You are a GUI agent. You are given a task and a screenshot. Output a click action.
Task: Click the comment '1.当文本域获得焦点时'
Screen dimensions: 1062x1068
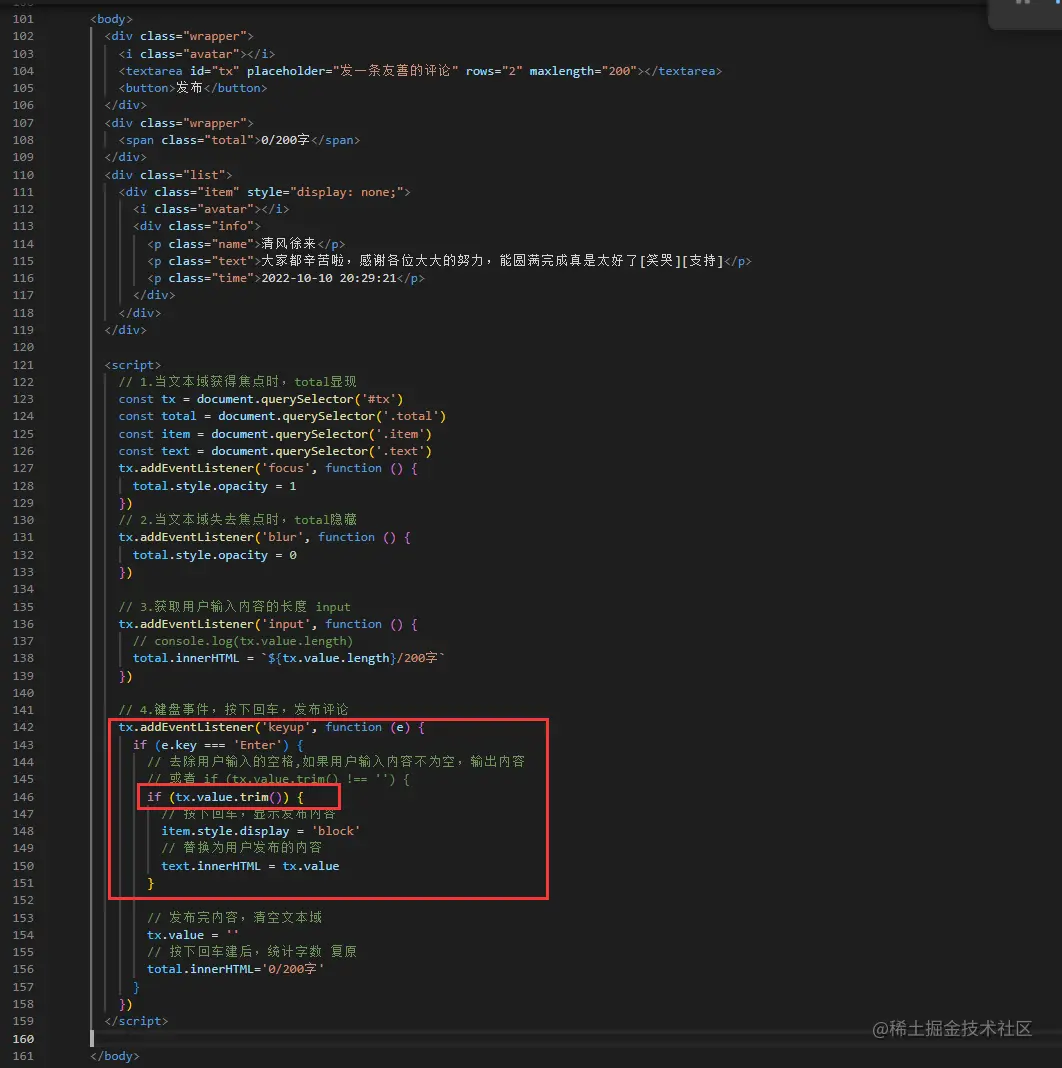click(x=238, y=381)
